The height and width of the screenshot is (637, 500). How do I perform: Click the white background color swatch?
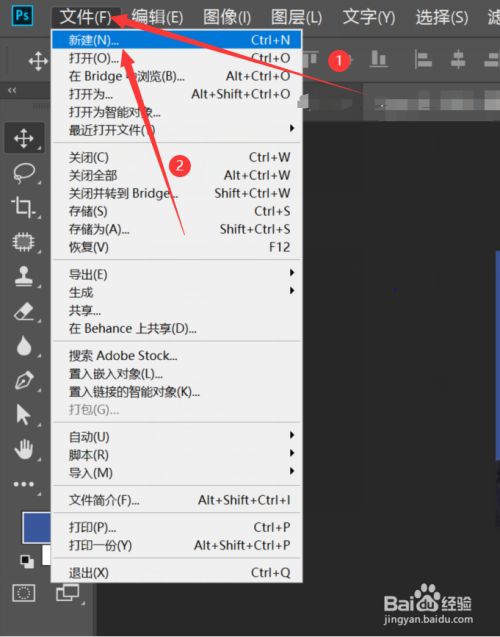point(46,555)
